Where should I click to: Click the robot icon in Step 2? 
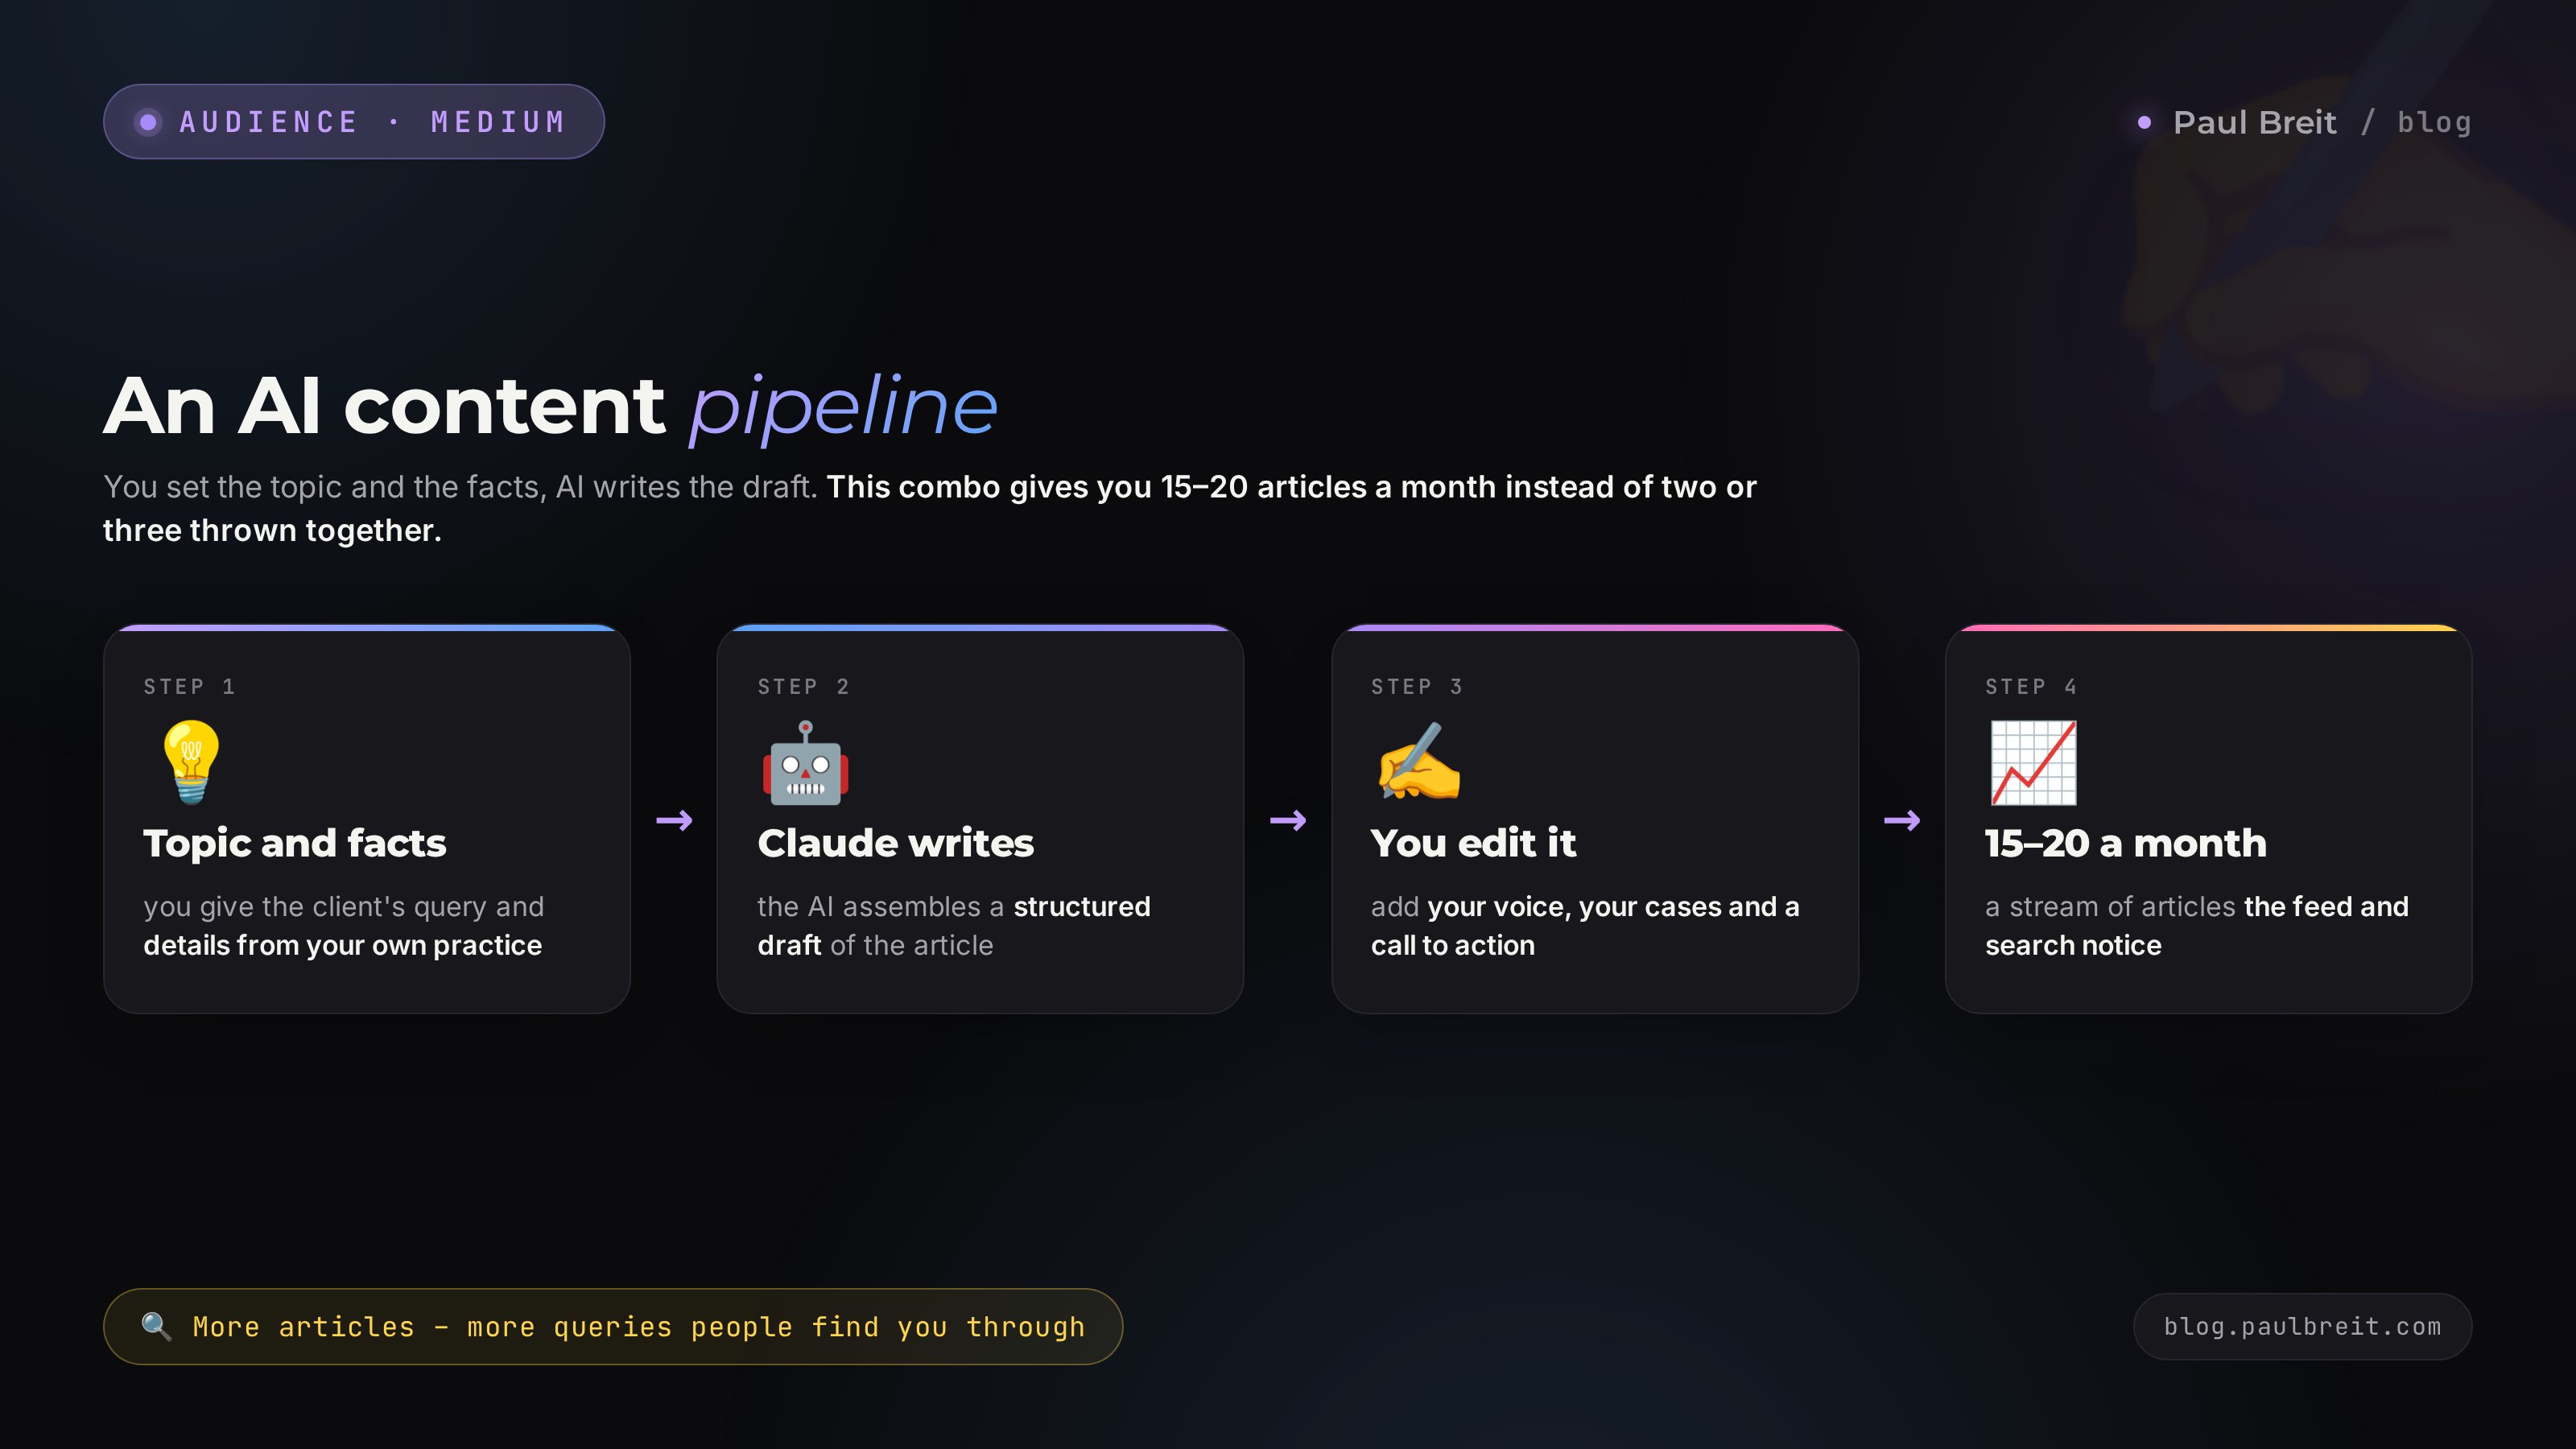(805, 762)
